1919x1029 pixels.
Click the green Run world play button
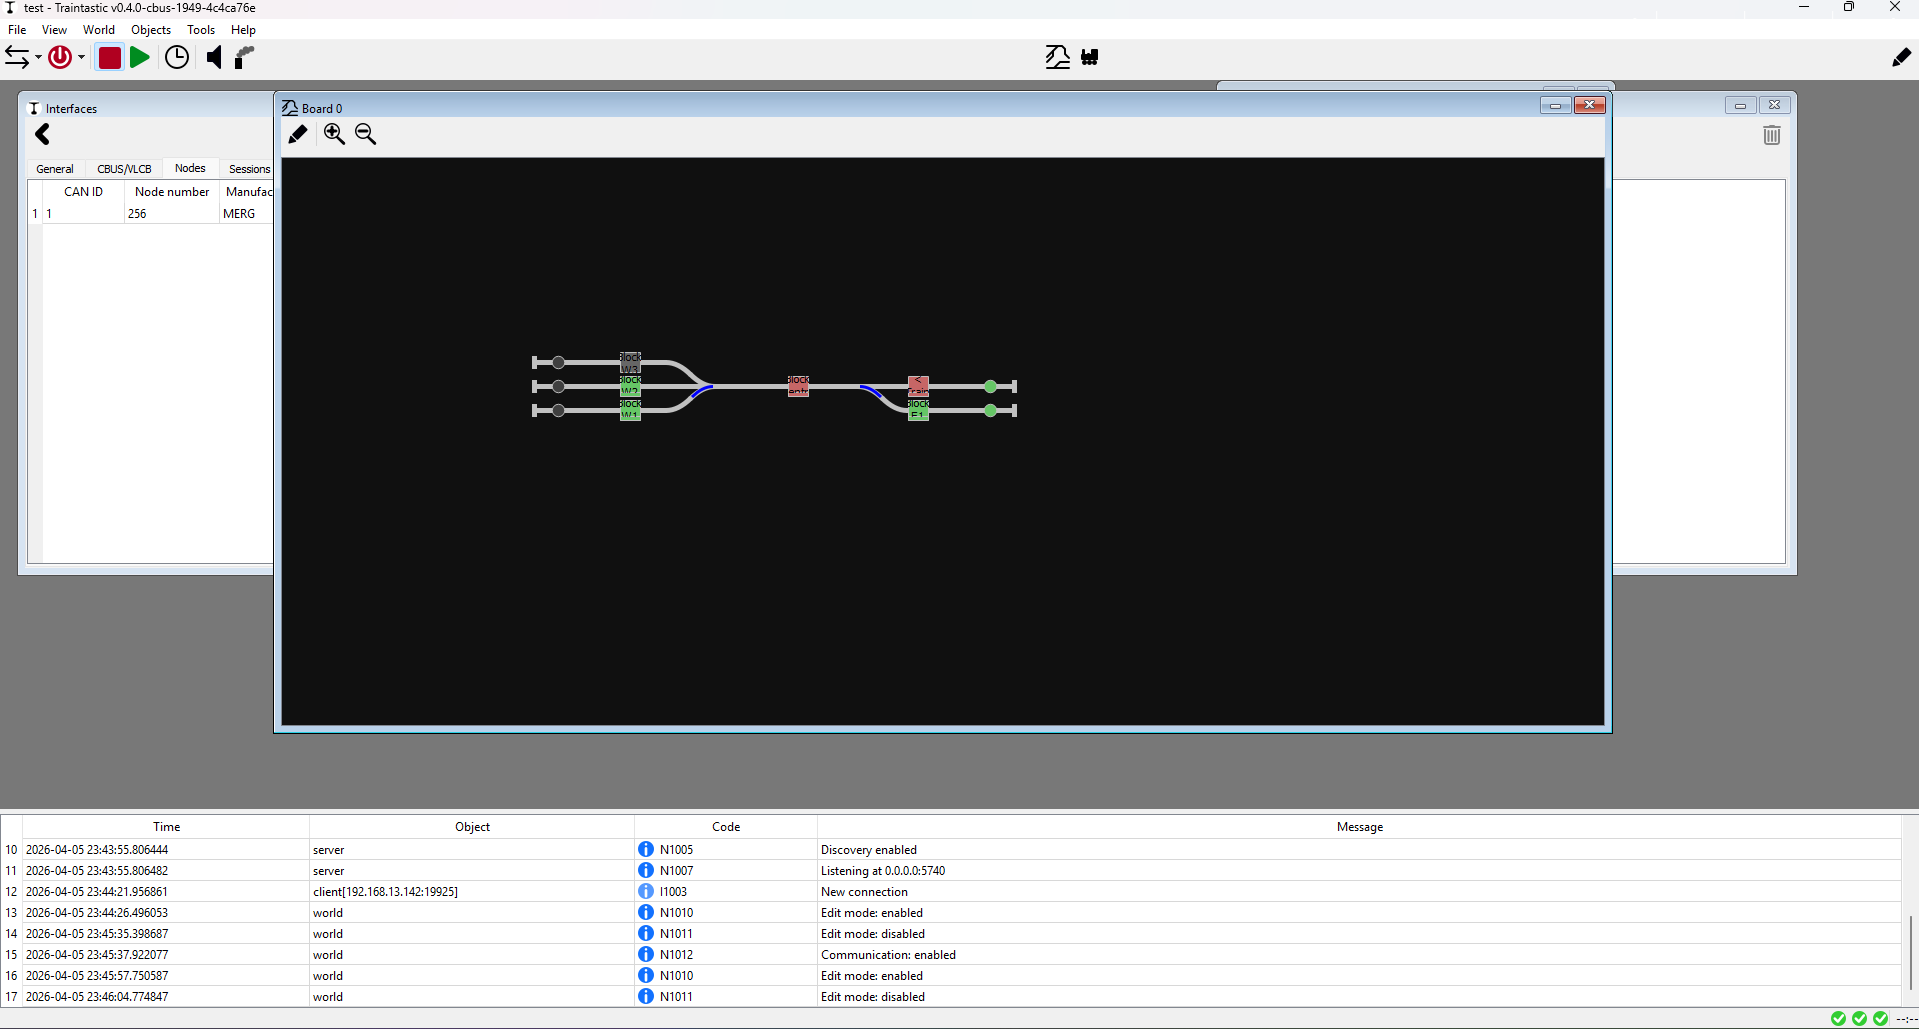[x=140, y=58]
